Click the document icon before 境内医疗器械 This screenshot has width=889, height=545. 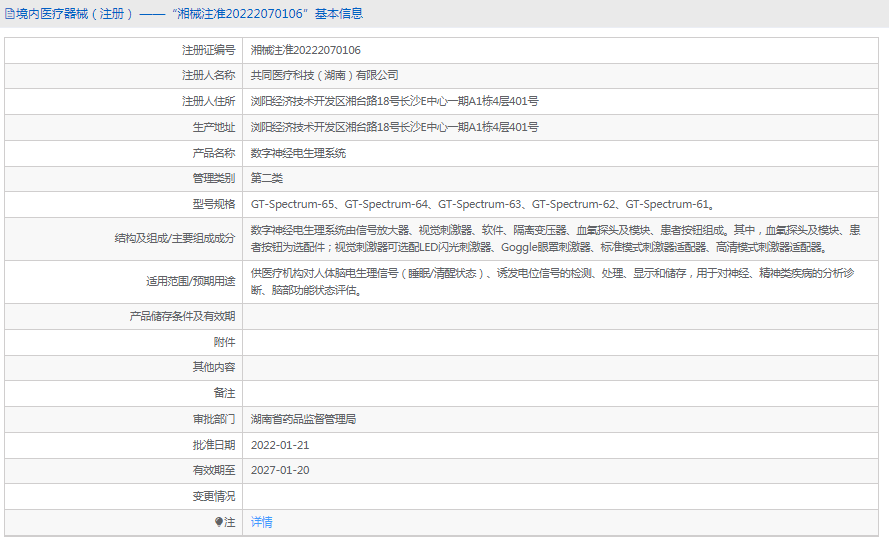click(x=10, y=14)
